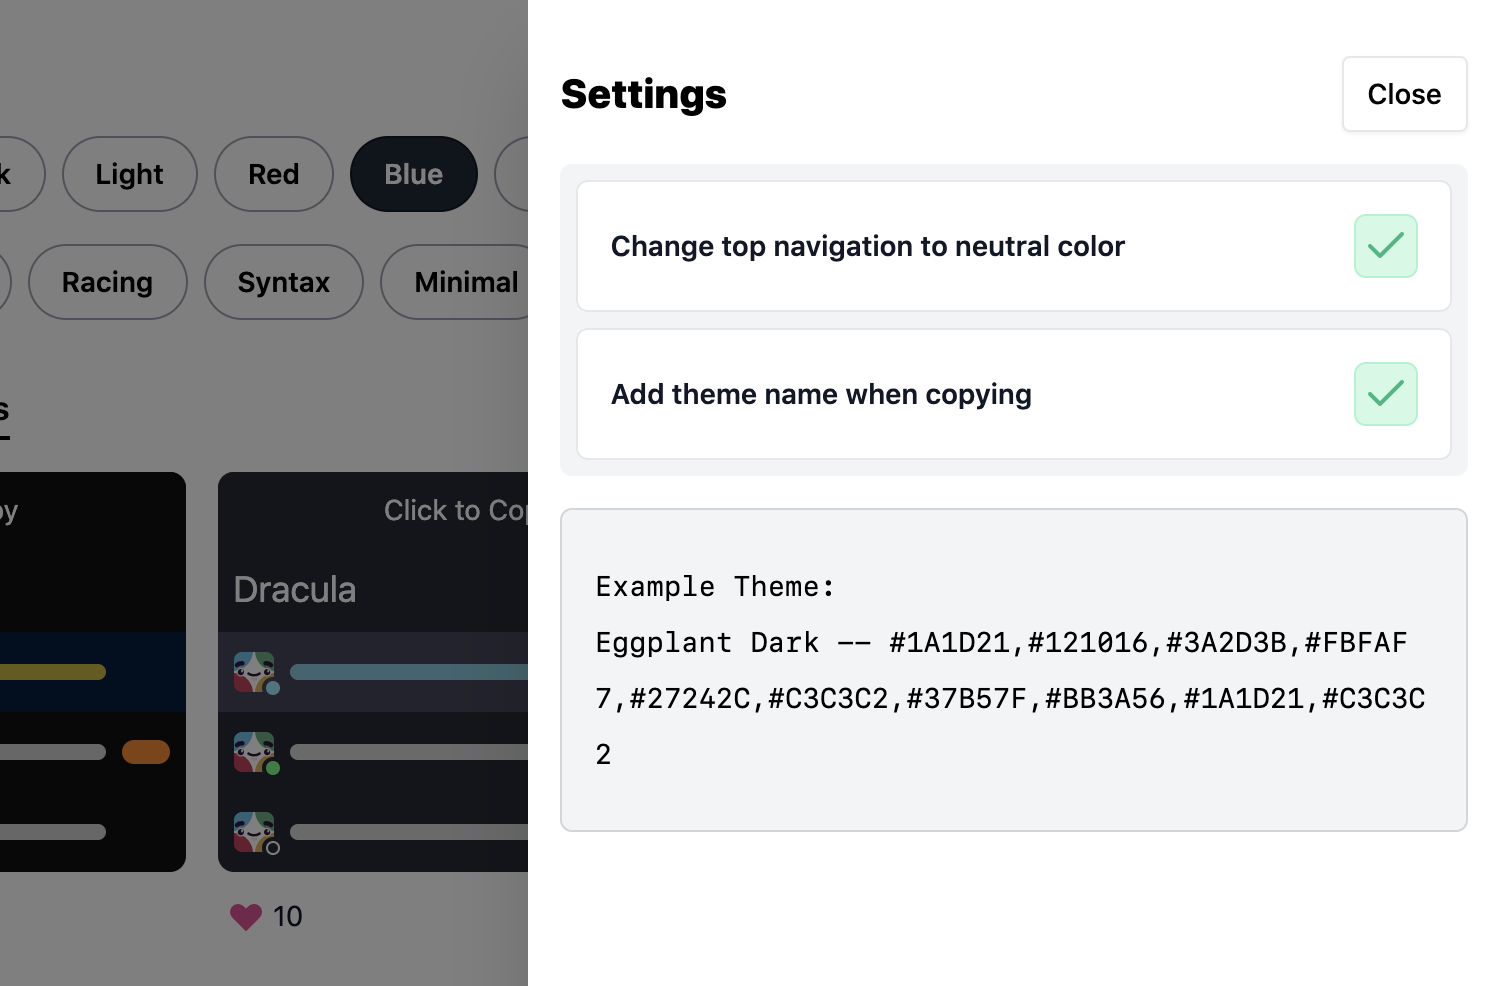Choose the Blue filter tag
This screenshot has width=1494, height=986.
413,174
